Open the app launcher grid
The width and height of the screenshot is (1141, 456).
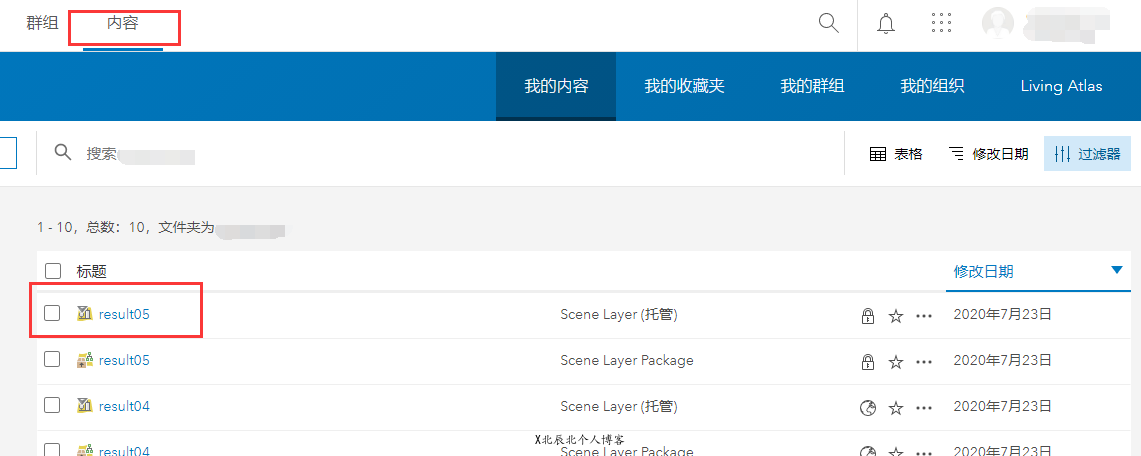[x=941, y=24]
